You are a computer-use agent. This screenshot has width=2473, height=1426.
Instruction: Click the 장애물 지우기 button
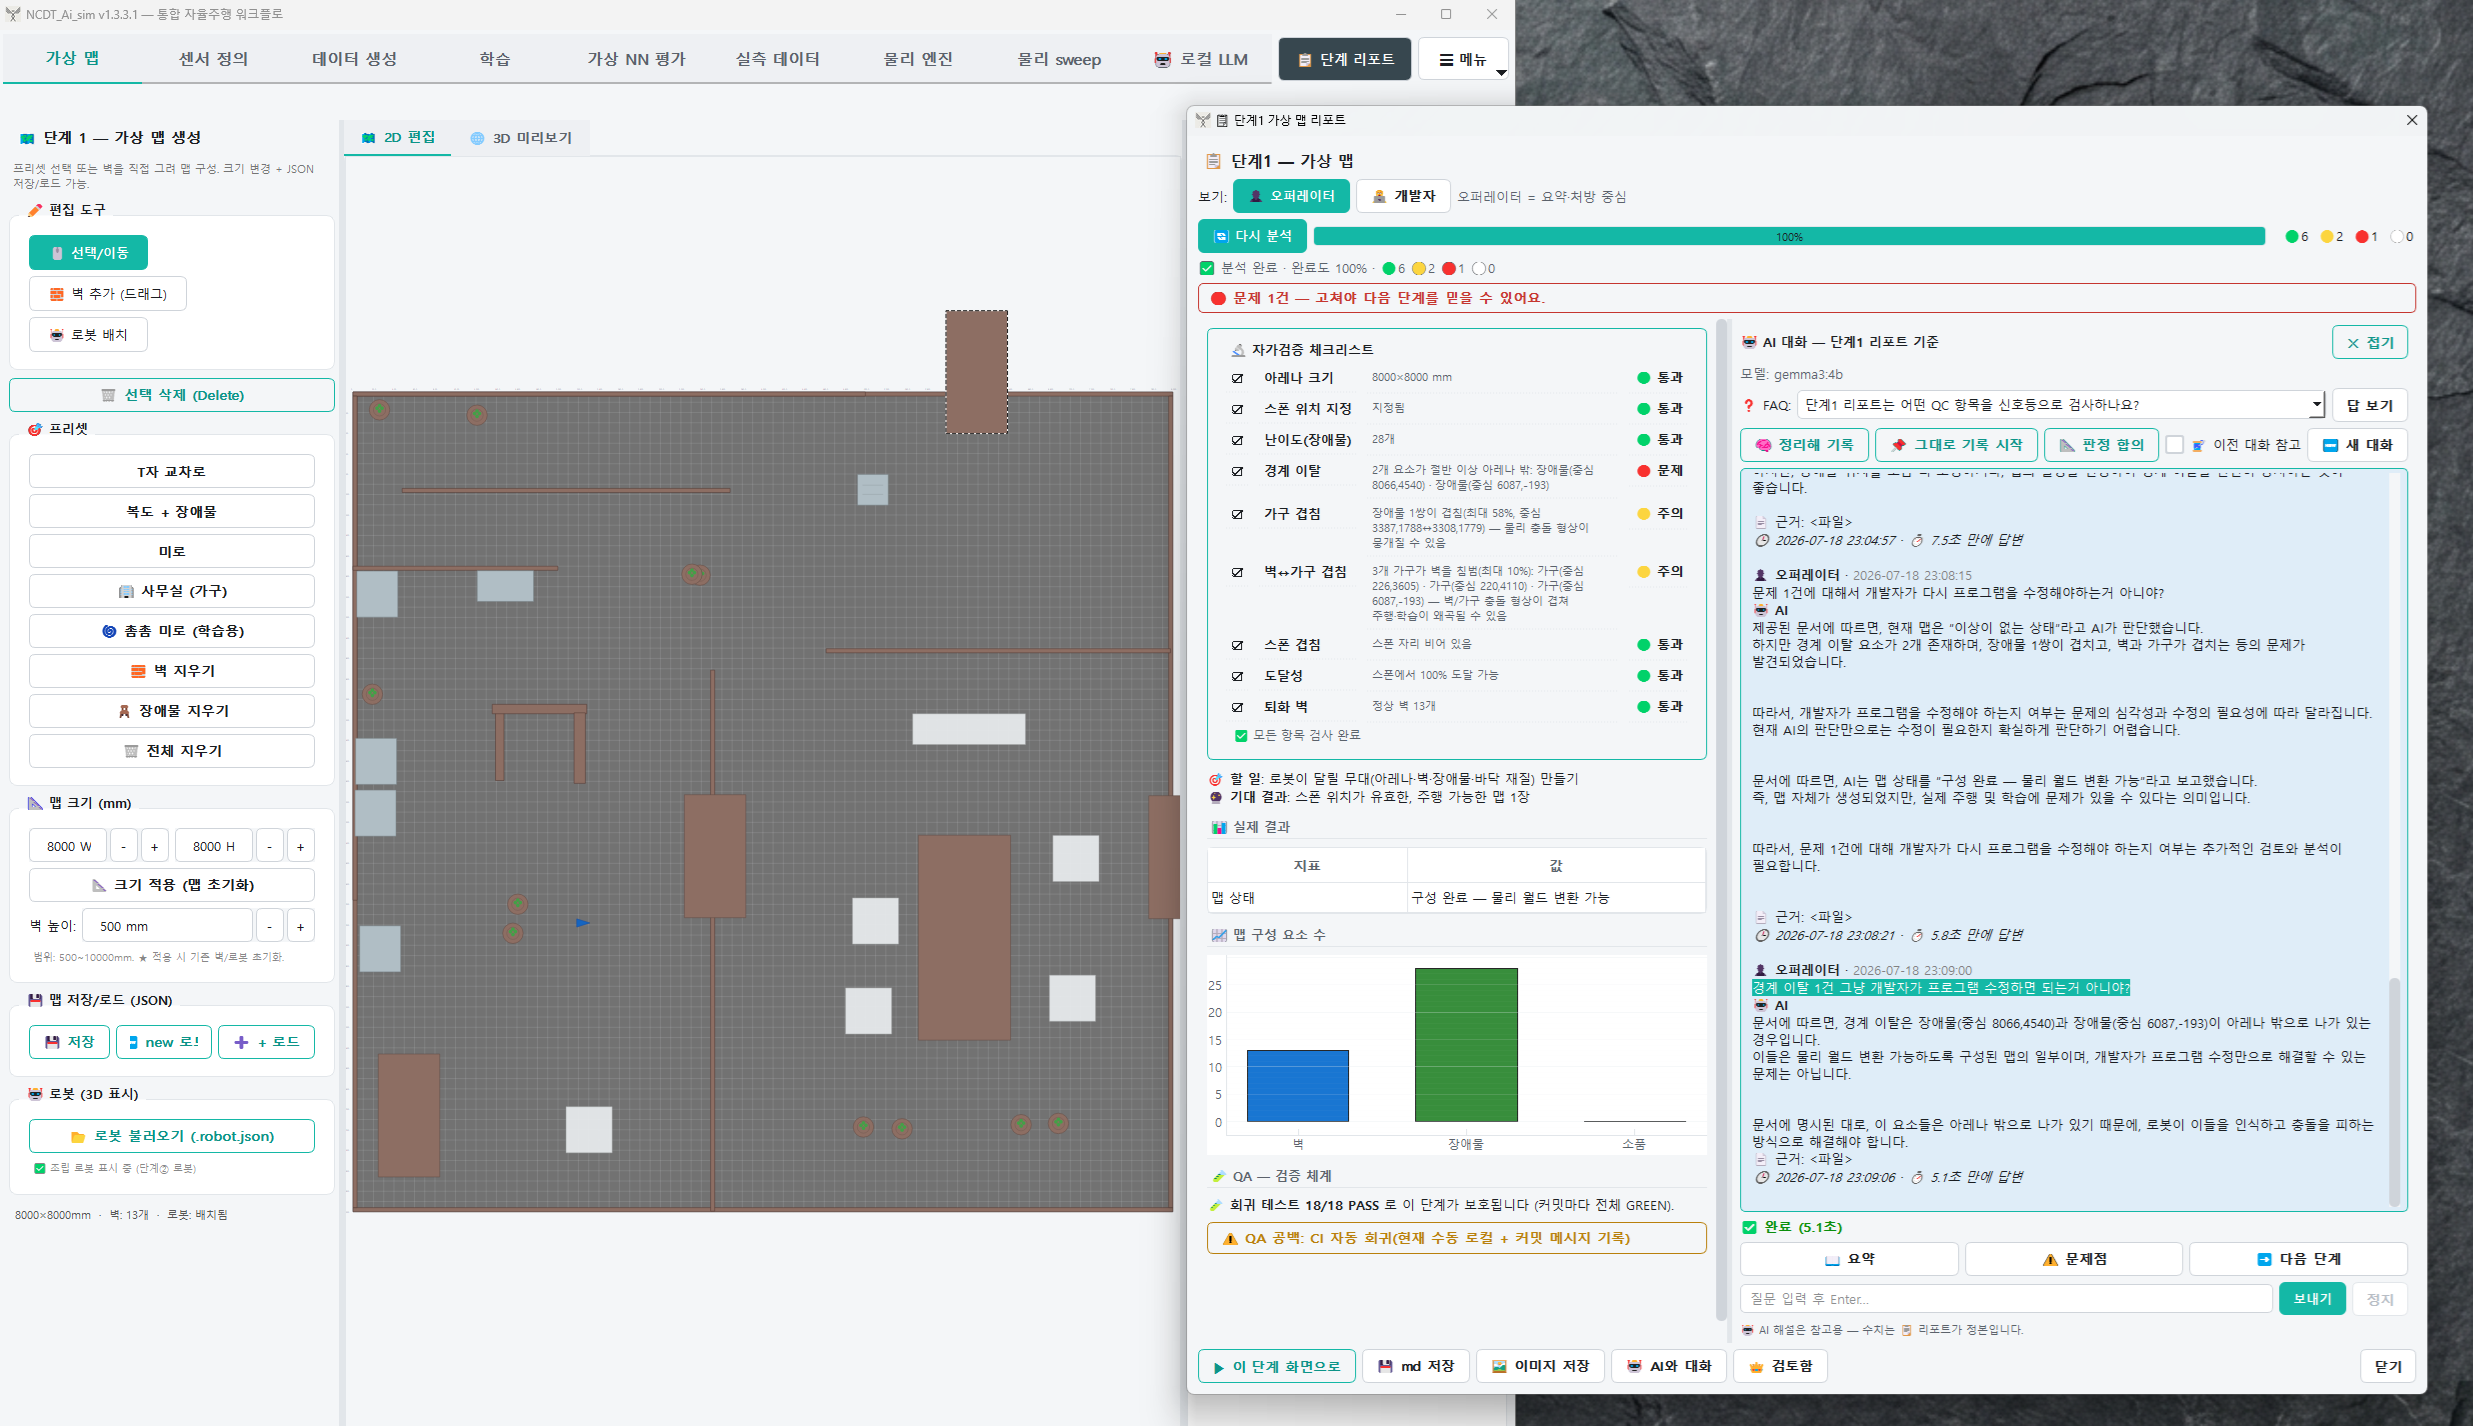tap(172, 711)
